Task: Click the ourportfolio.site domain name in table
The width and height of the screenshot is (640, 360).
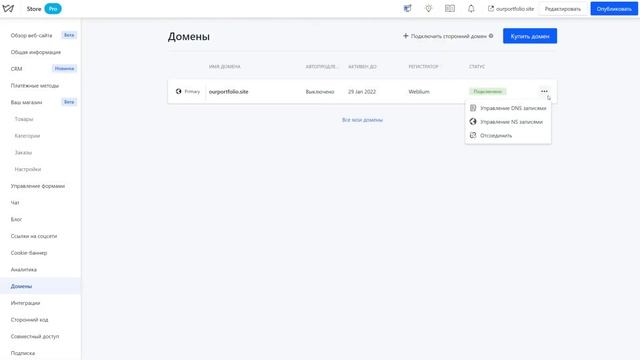Action: [x=229, y=91]
